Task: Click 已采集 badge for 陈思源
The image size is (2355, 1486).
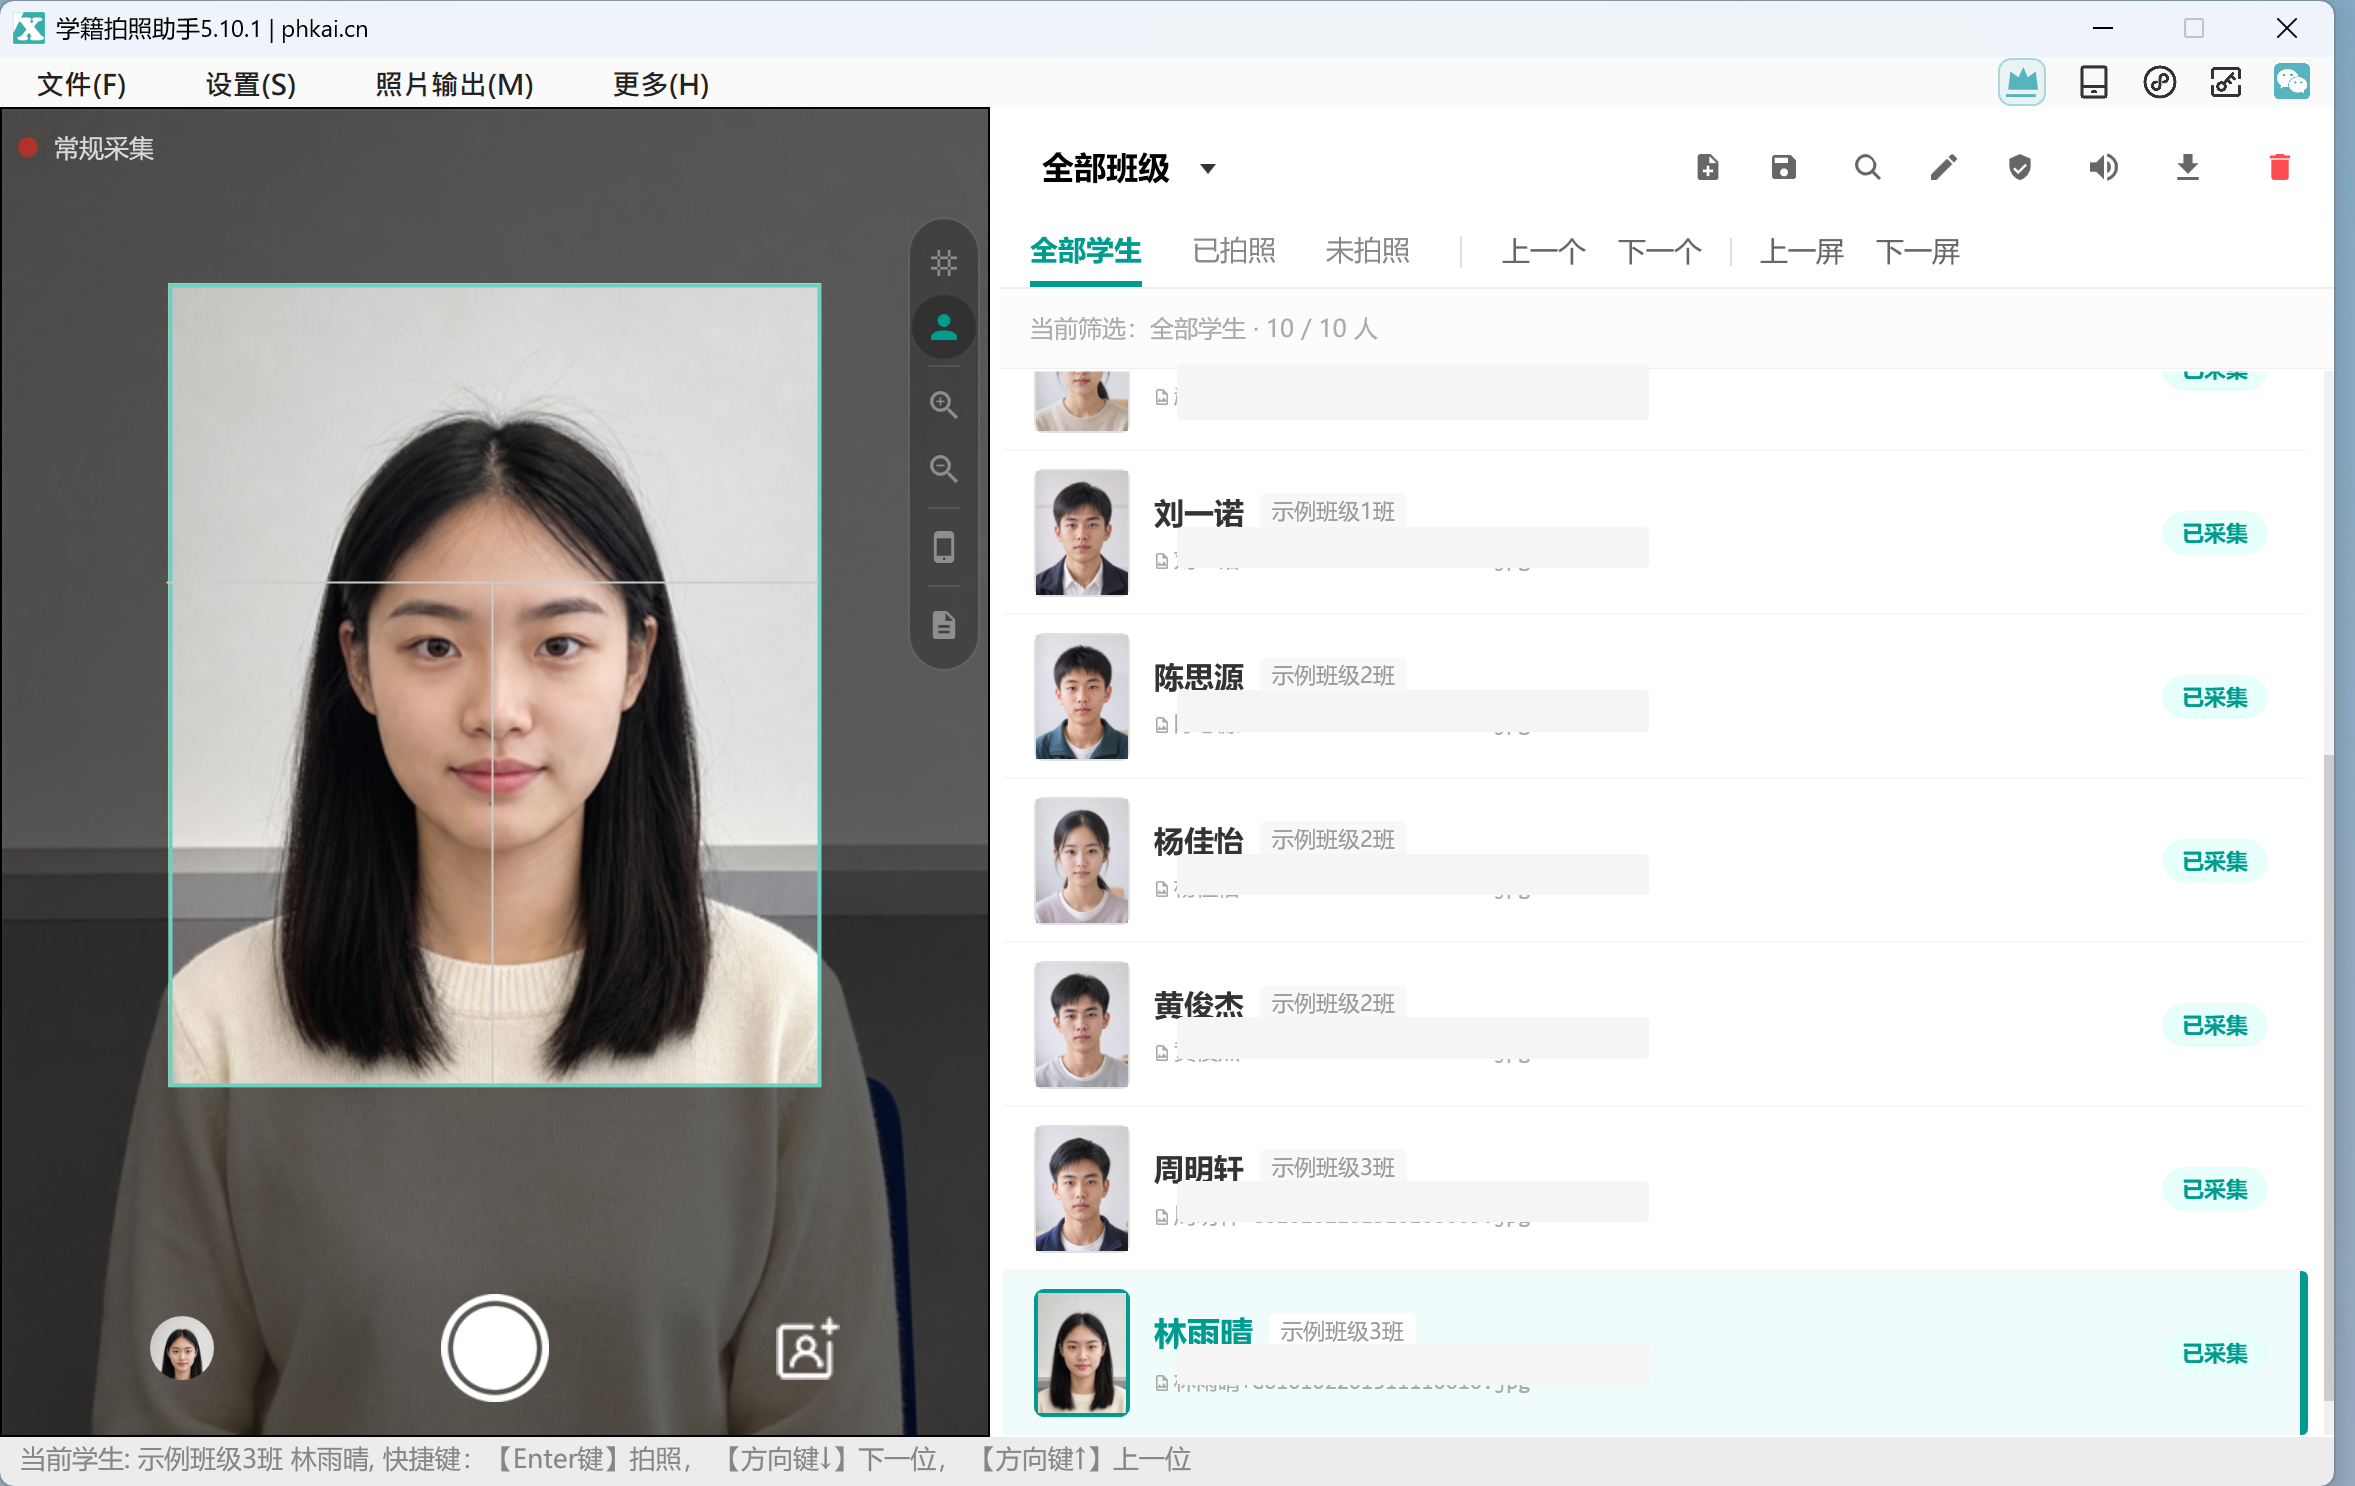Action: (x=2214, y=697)
